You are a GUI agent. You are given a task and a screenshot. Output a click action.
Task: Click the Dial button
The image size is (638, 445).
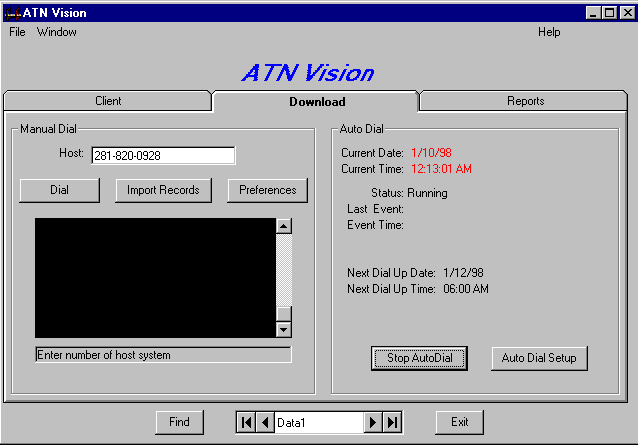click(59, 190)
